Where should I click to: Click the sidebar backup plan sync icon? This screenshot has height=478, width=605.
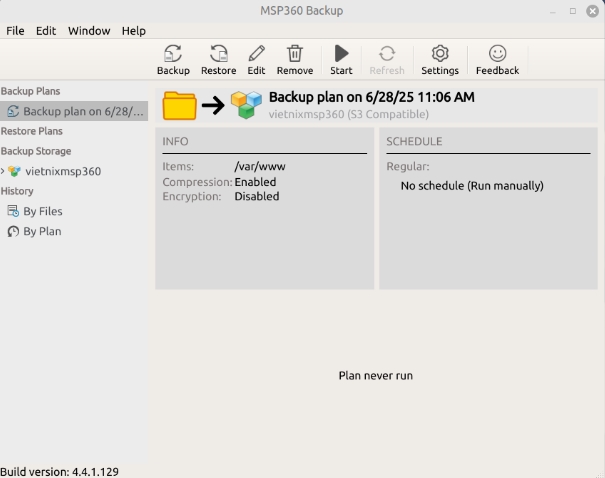[x=13, y=111]
